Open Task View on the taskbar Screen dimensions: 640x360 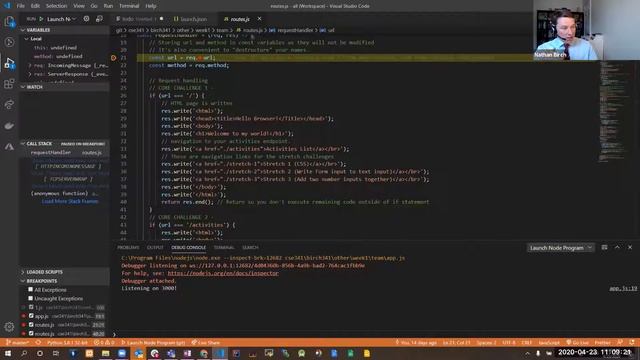(56, 353)
